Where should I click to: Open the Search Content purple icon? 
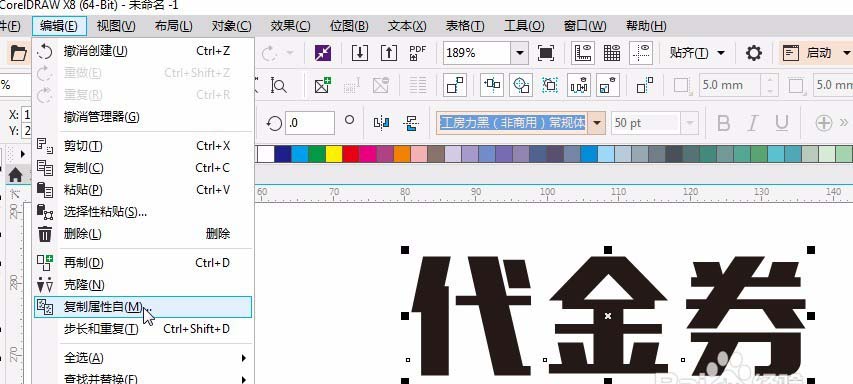pos(323,53)
